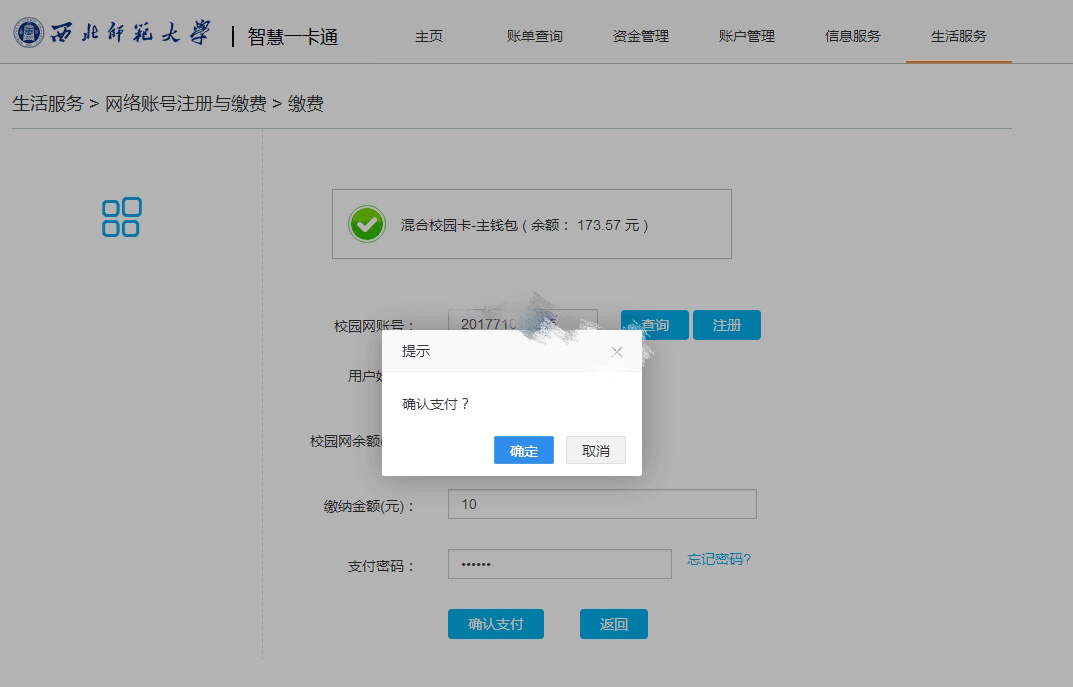The width and height of the screenshot is (1073, 687).
Task: Focus the 缴纳金额 input field
Action: click(x=601, y=504)
